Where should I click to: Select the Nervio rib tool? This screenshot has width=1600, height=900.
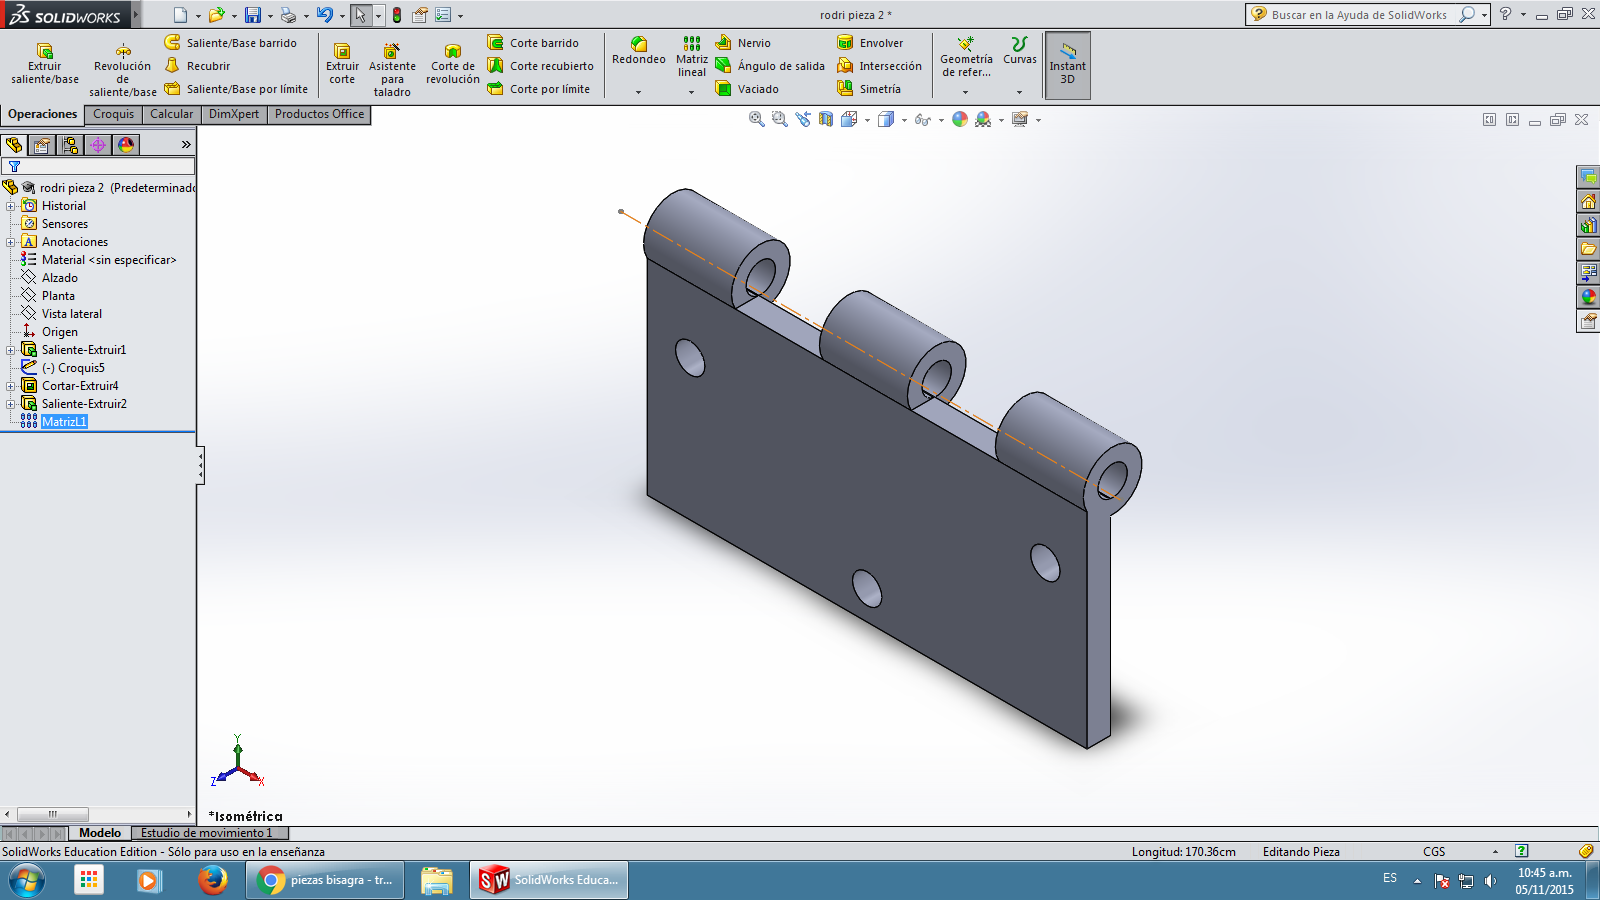(x=744, y=43)
